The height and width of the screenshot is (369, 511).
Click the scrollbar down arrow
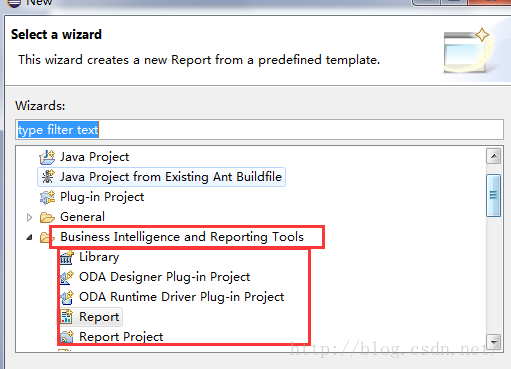tap(494, 342)
